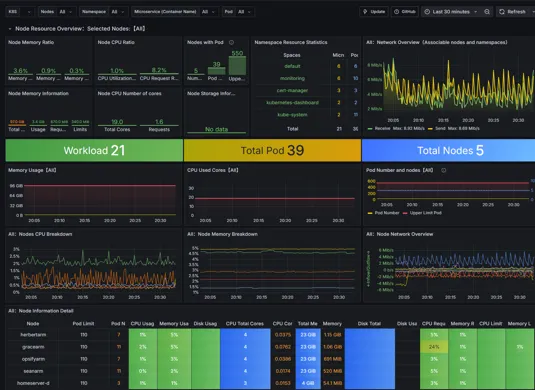Sort namespace table by Spaces column

click(x=292, y=55)
